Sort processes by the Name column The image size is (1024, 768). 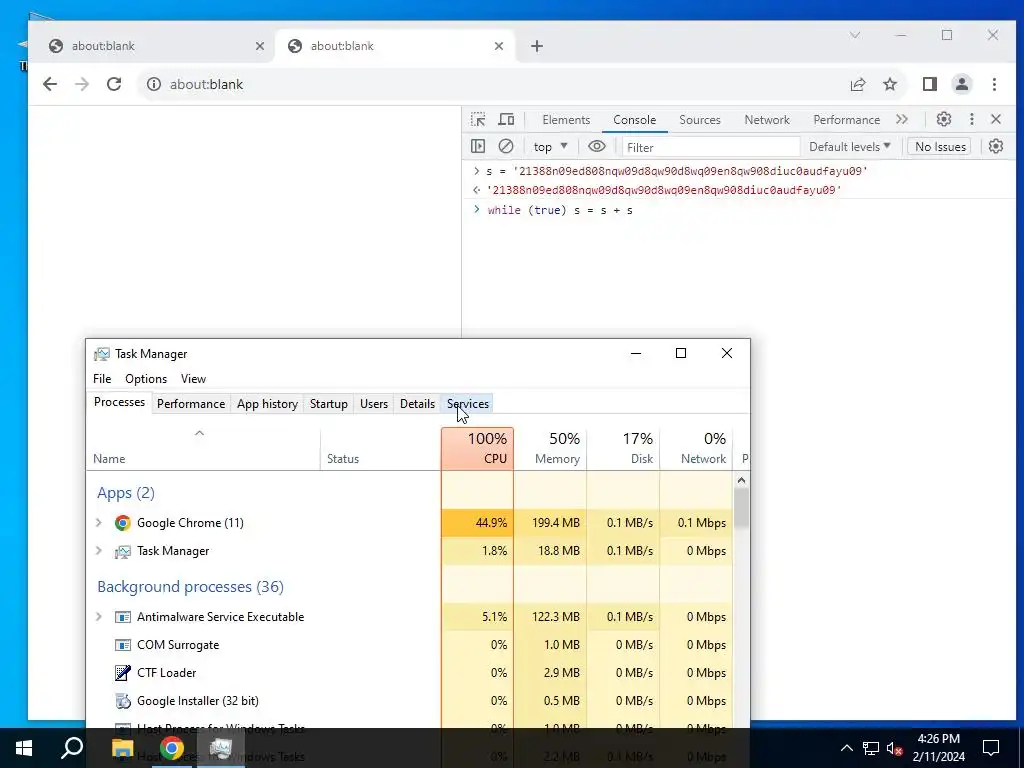point(203,449)
